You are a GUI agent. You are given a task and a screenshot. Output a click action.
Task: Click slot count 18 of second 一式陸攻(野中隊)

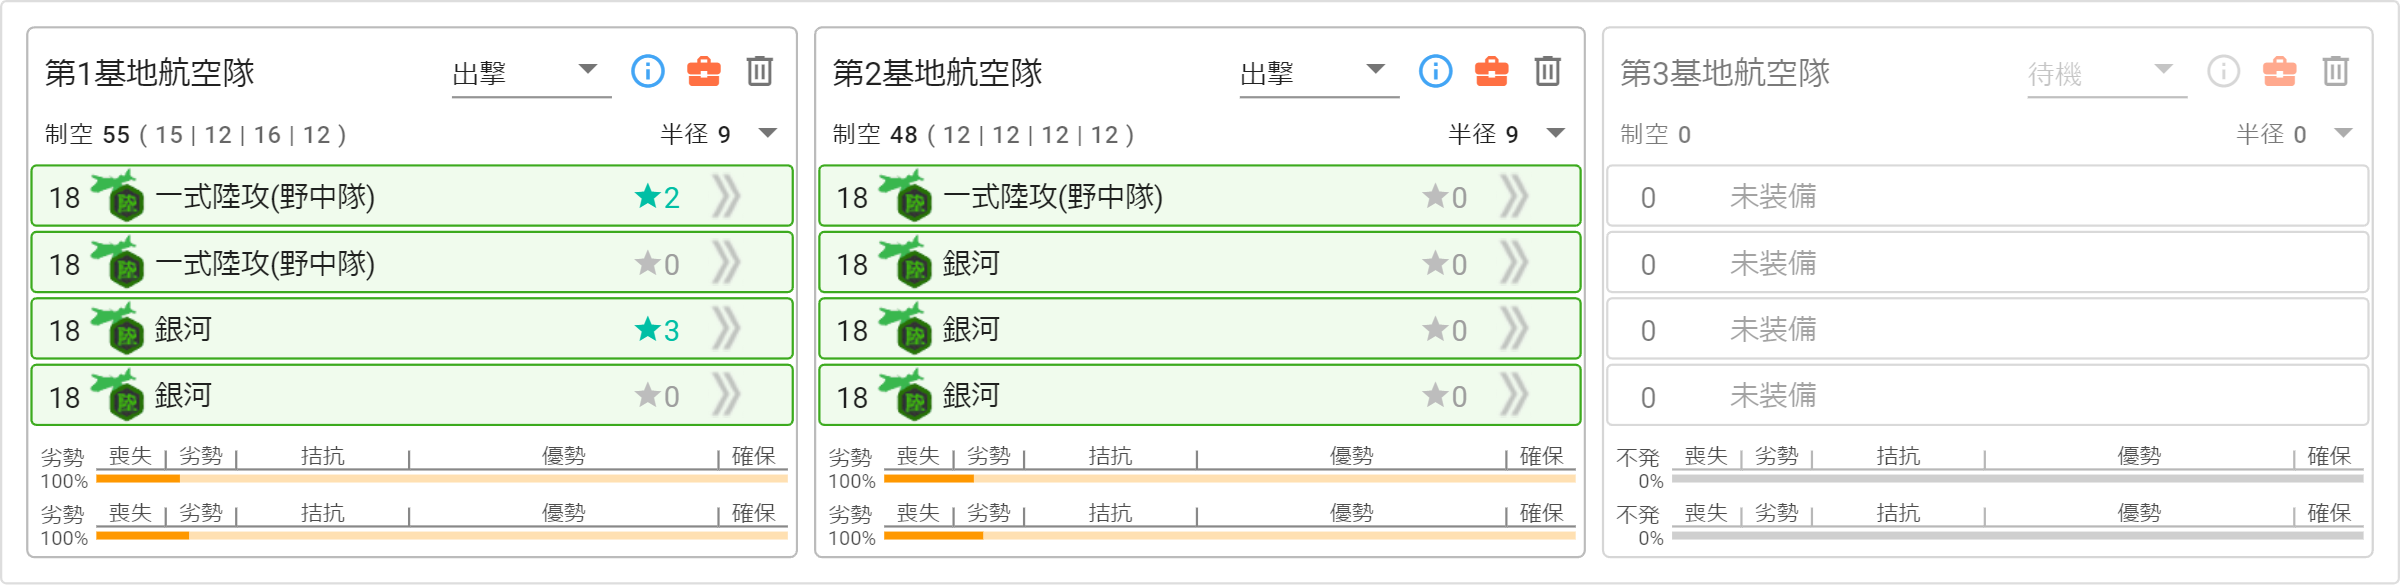pos(65,264)
